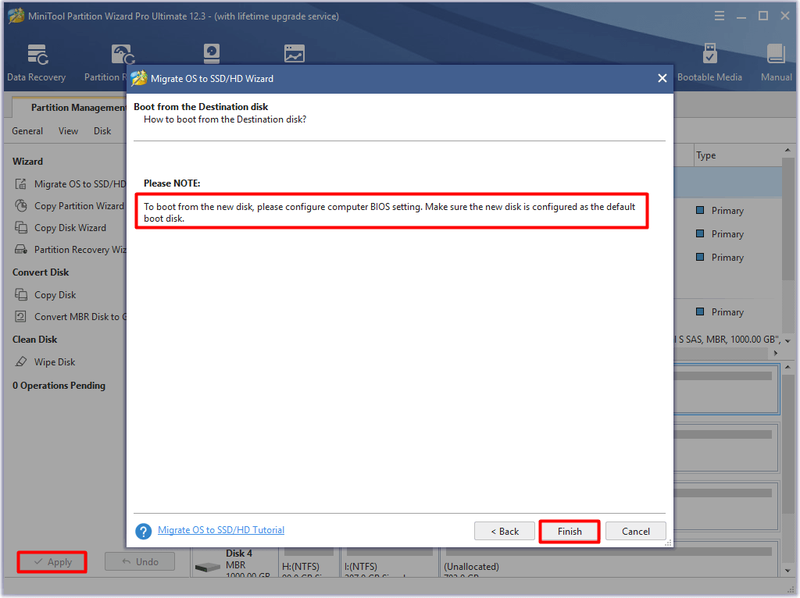
Task: Click Convert MBR Disk sidebar icon
Action: click(x=20, y=316)
